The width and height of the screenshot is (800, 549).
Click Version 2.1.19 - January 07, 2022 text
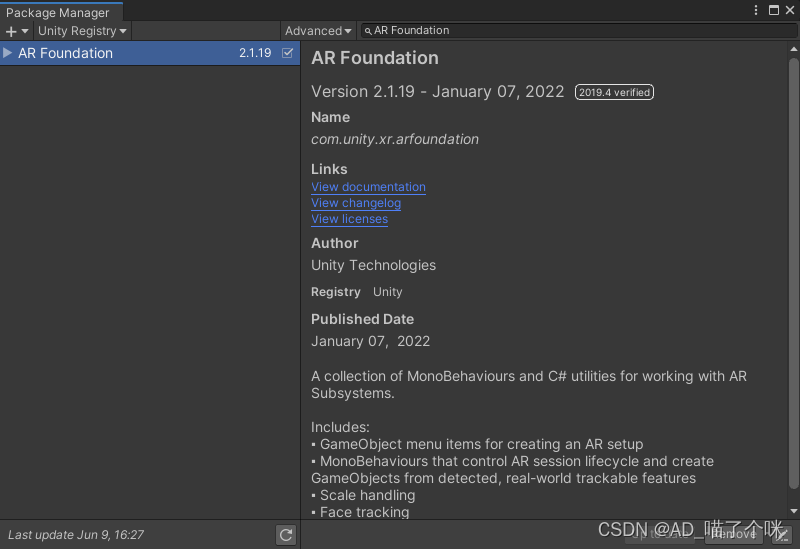pyautogui.click(x=438, y=92)
